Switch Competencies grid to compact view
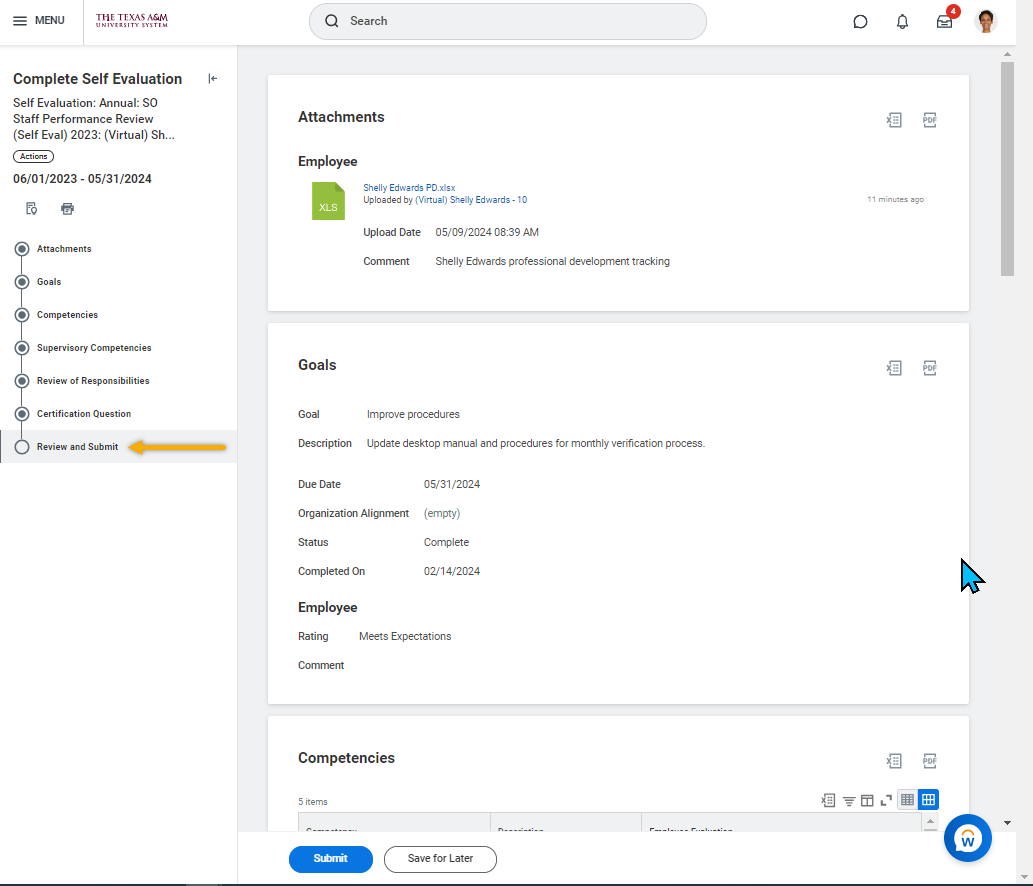 tap(907, 800)
